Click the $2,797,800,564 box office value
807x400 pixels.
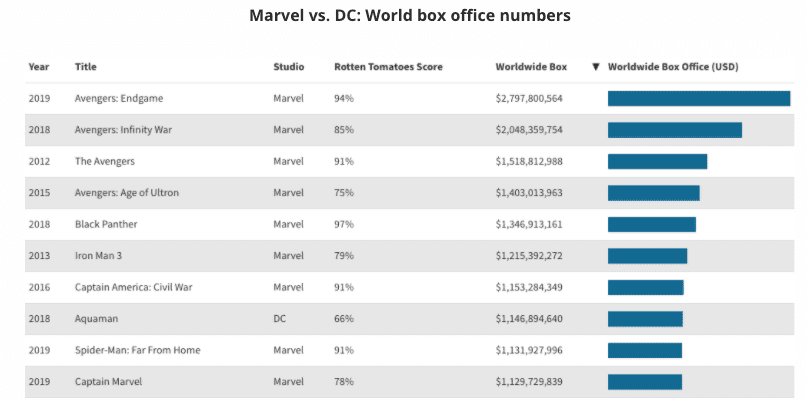point(529,98)
